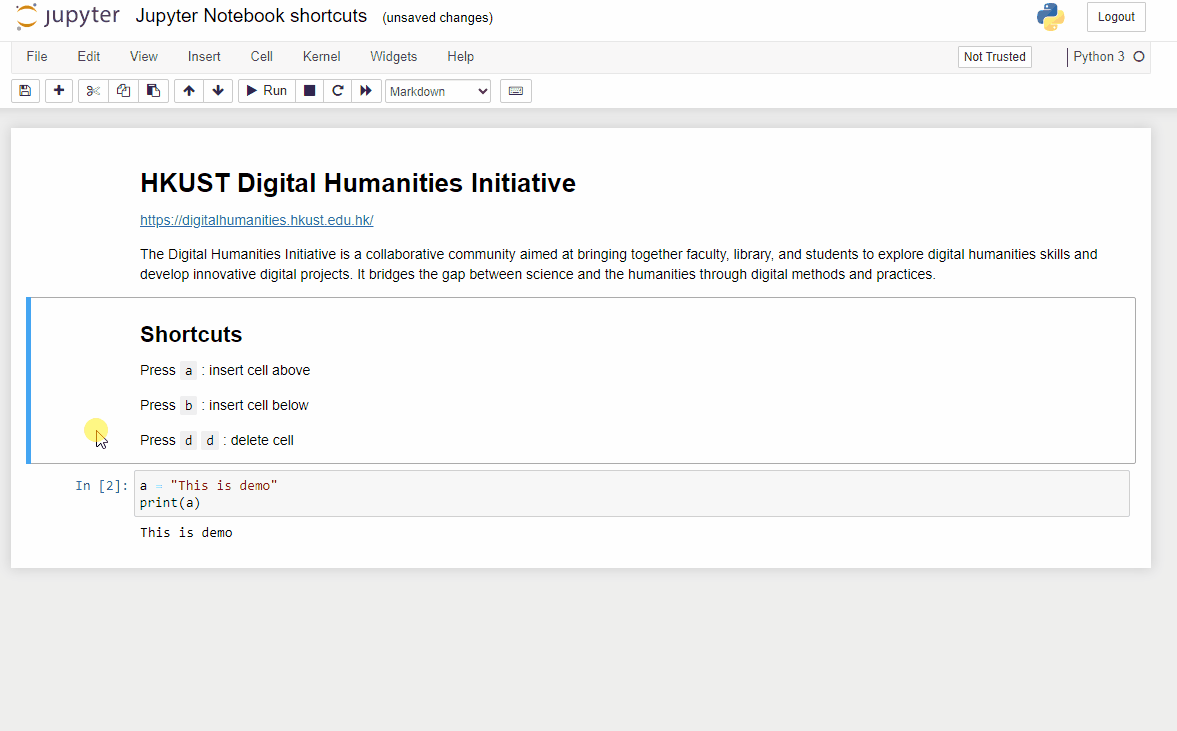Cut selected cells with the scissors icon
This screenshot has width=1177, height=731.
coord(92,91)
